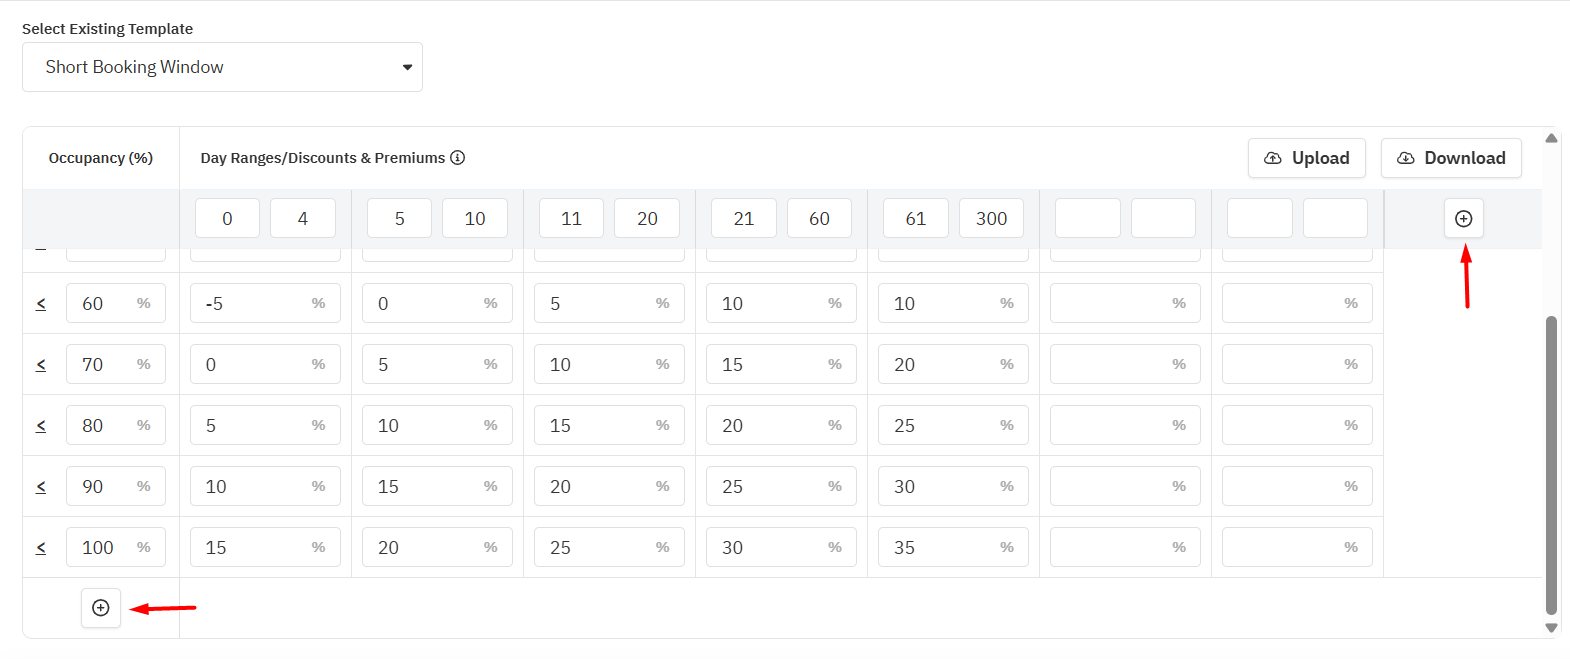Viewport: 1570px width, 659px height.
Task: Click the day range start field showing 11
Action: tap(571, 219)
